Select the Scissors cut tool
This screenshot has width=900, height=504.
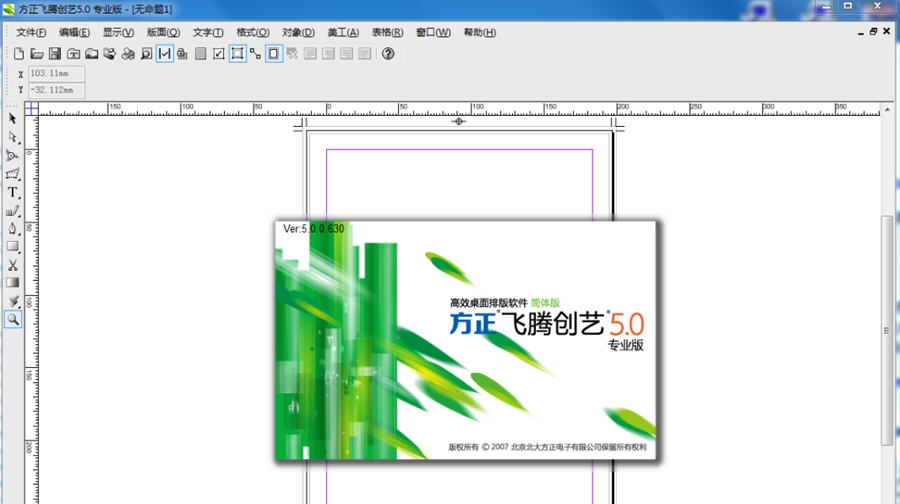tap(13, 265)
